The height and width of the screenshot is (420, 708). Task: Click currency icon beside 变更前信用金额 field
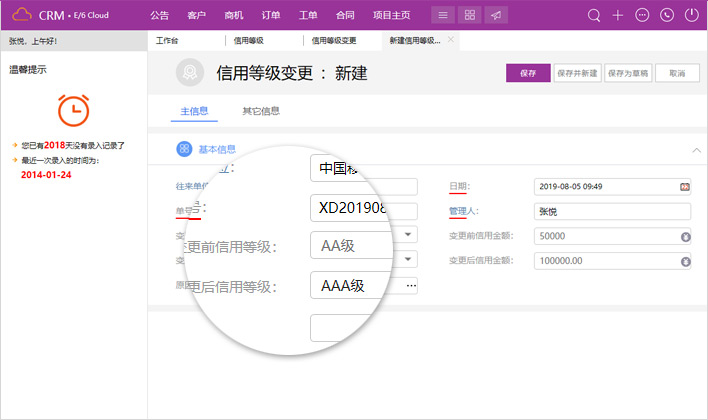pos(685,237)
